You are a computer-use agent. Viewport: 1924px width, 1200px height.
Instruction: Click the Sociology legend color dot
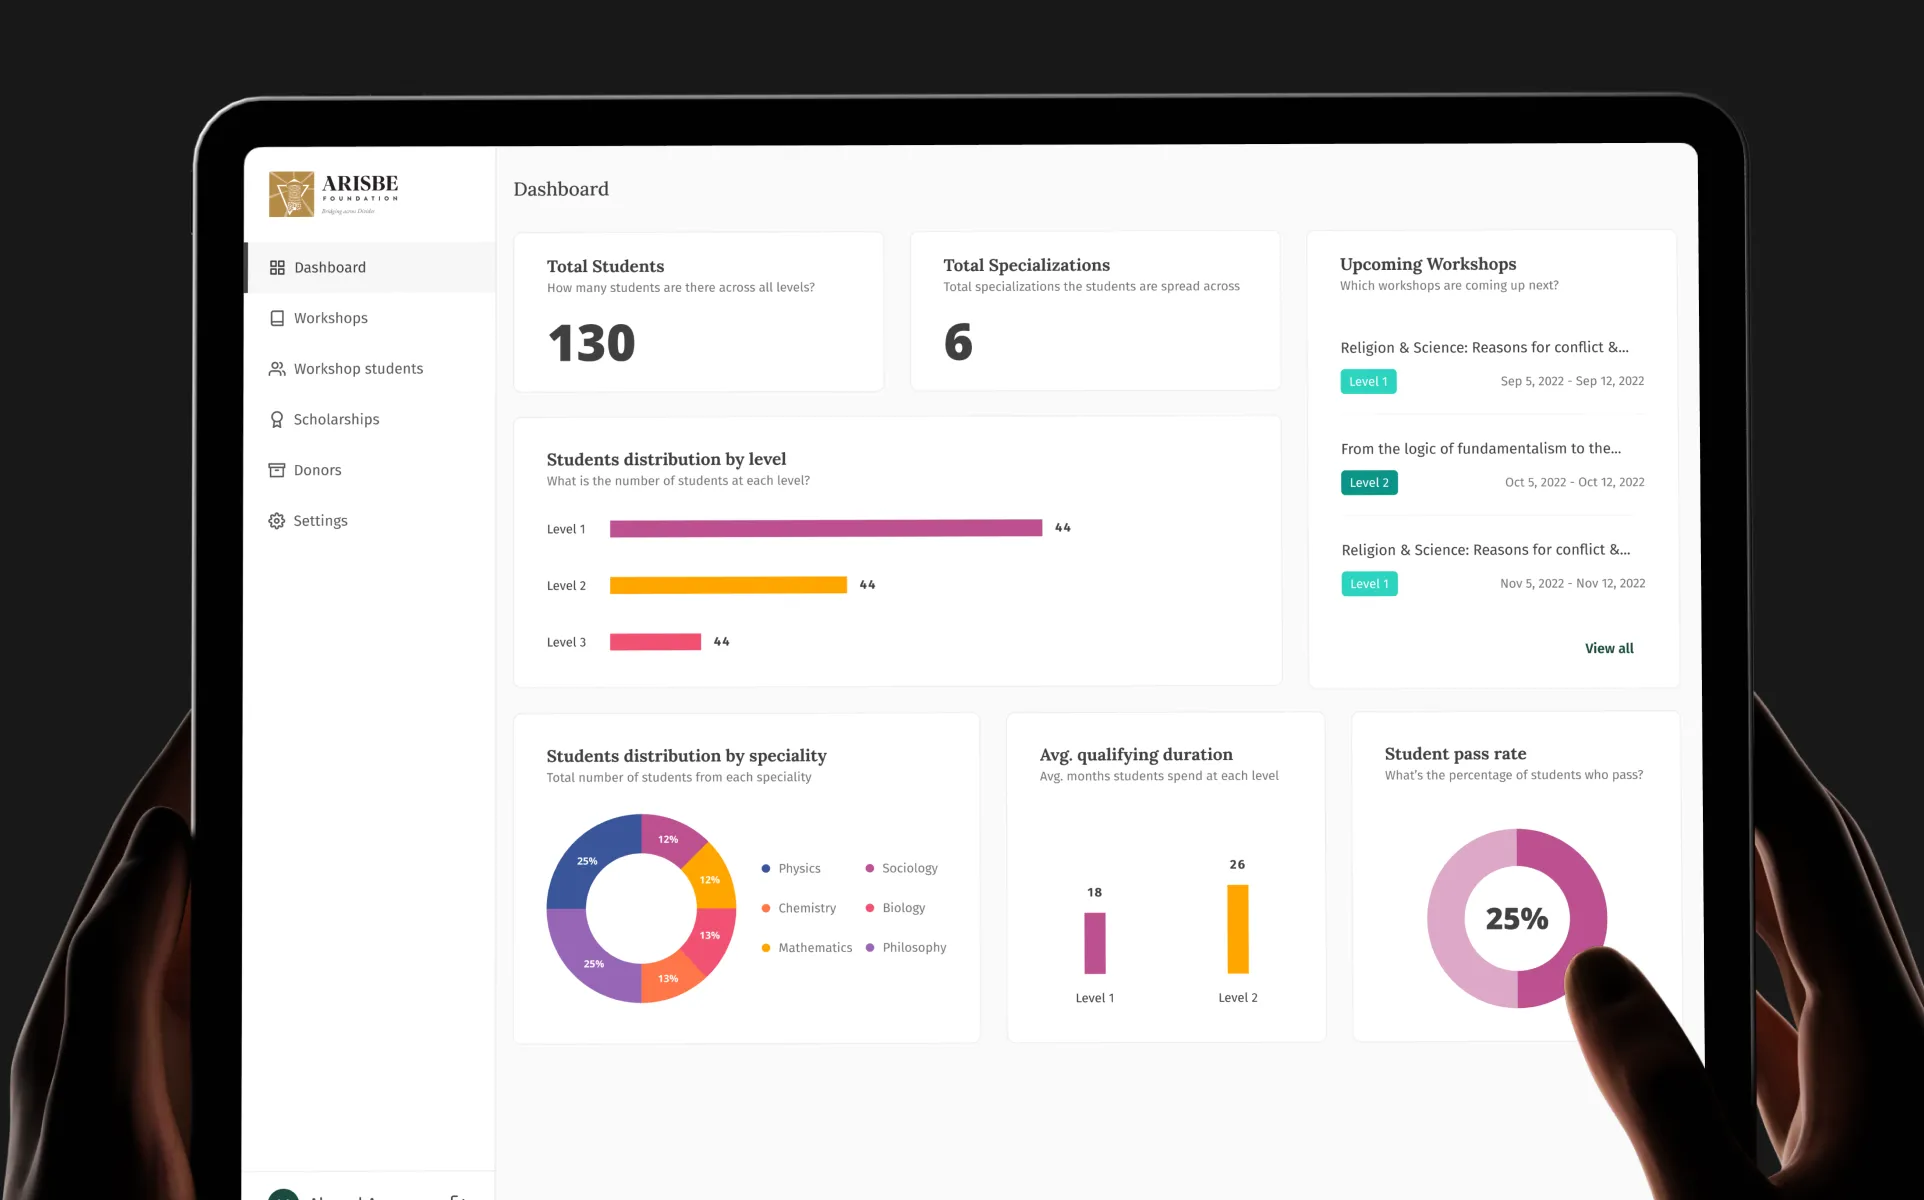(x=870, y=869)
